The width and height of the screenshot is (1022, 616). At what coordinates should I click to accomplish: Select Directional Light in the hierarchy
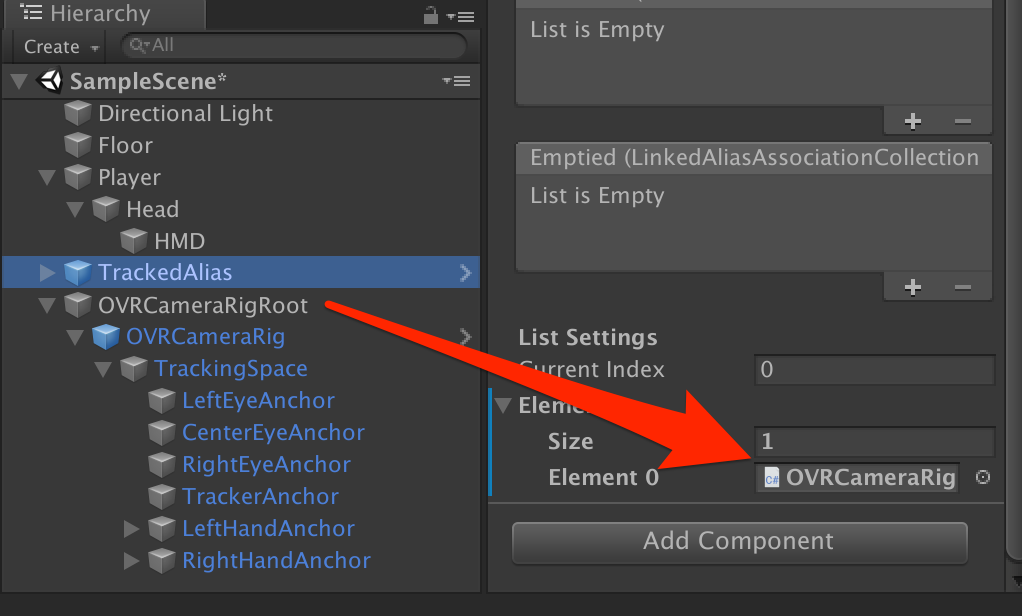pyautogui.click(x=185, y=113)
